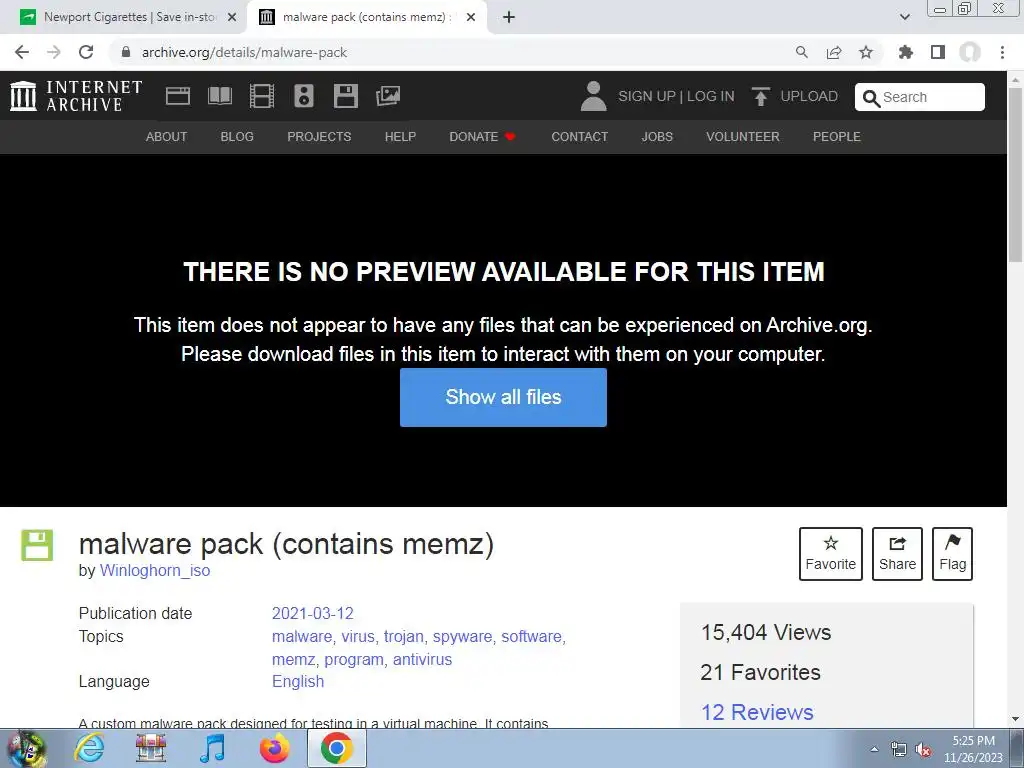Bookmark this page with the star icon
The image size is (1024, 768).
coord(866,52)
